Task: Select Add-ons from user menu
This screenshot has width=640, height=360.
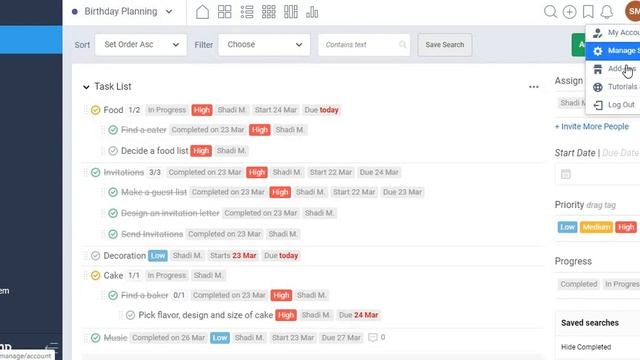Action: 614,69
